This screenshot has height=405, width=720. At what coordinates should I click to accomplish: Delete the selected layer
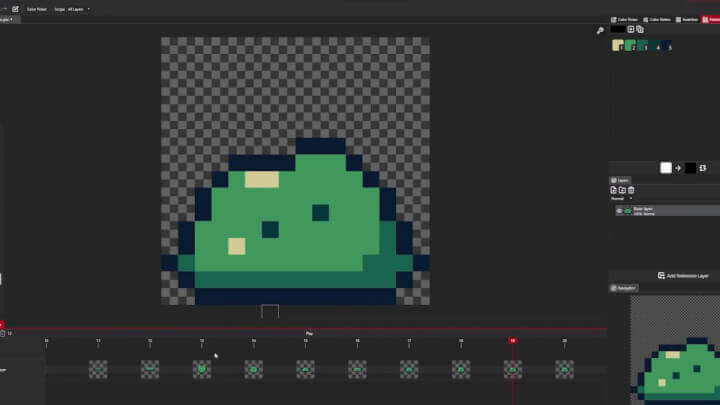(x=631, y=190)
